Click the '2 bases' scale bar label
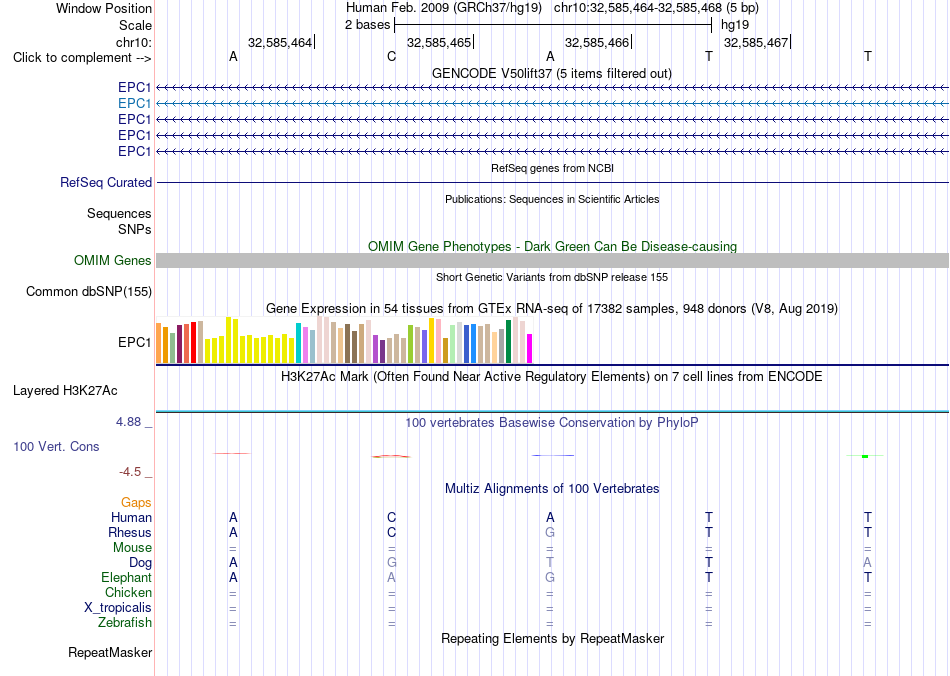The height and width of the screenshot is (676, 950). point(367,25)
